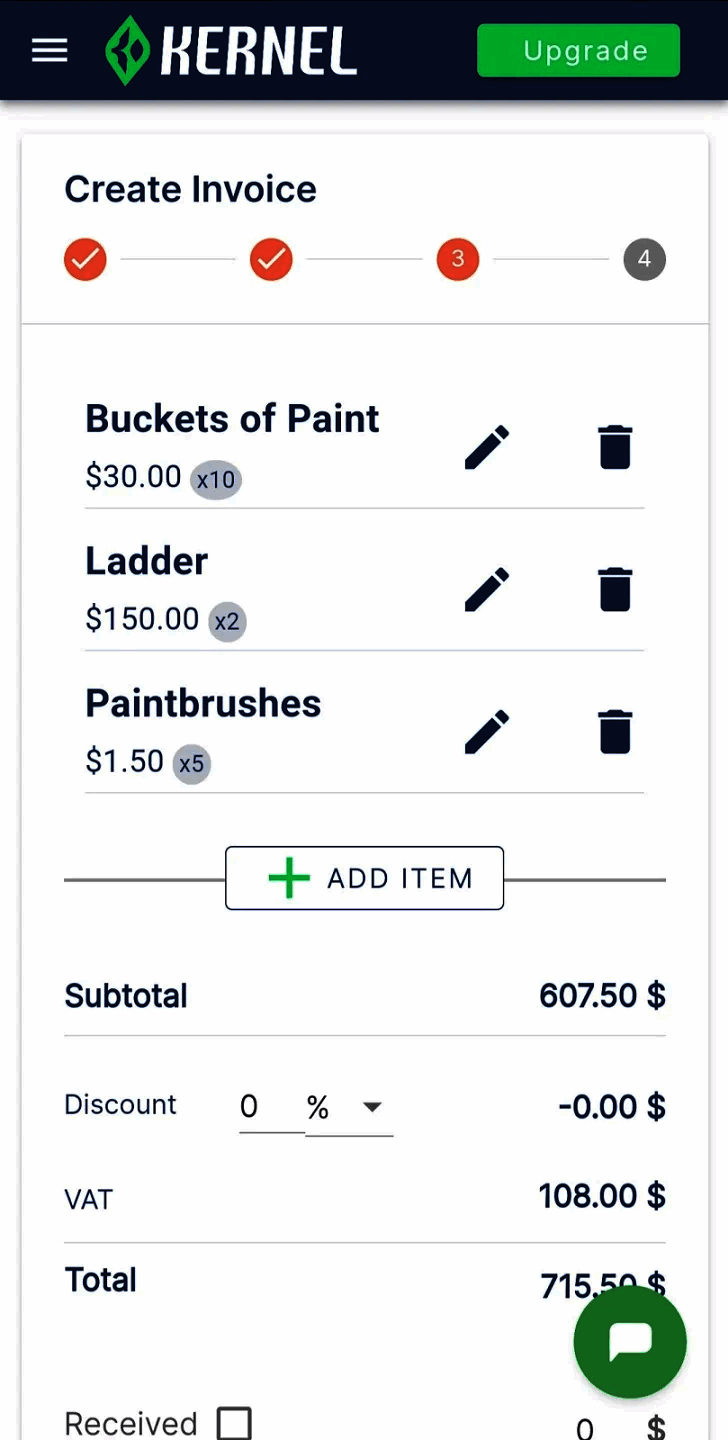Focus the discount amount input field

coord(270,1107)
